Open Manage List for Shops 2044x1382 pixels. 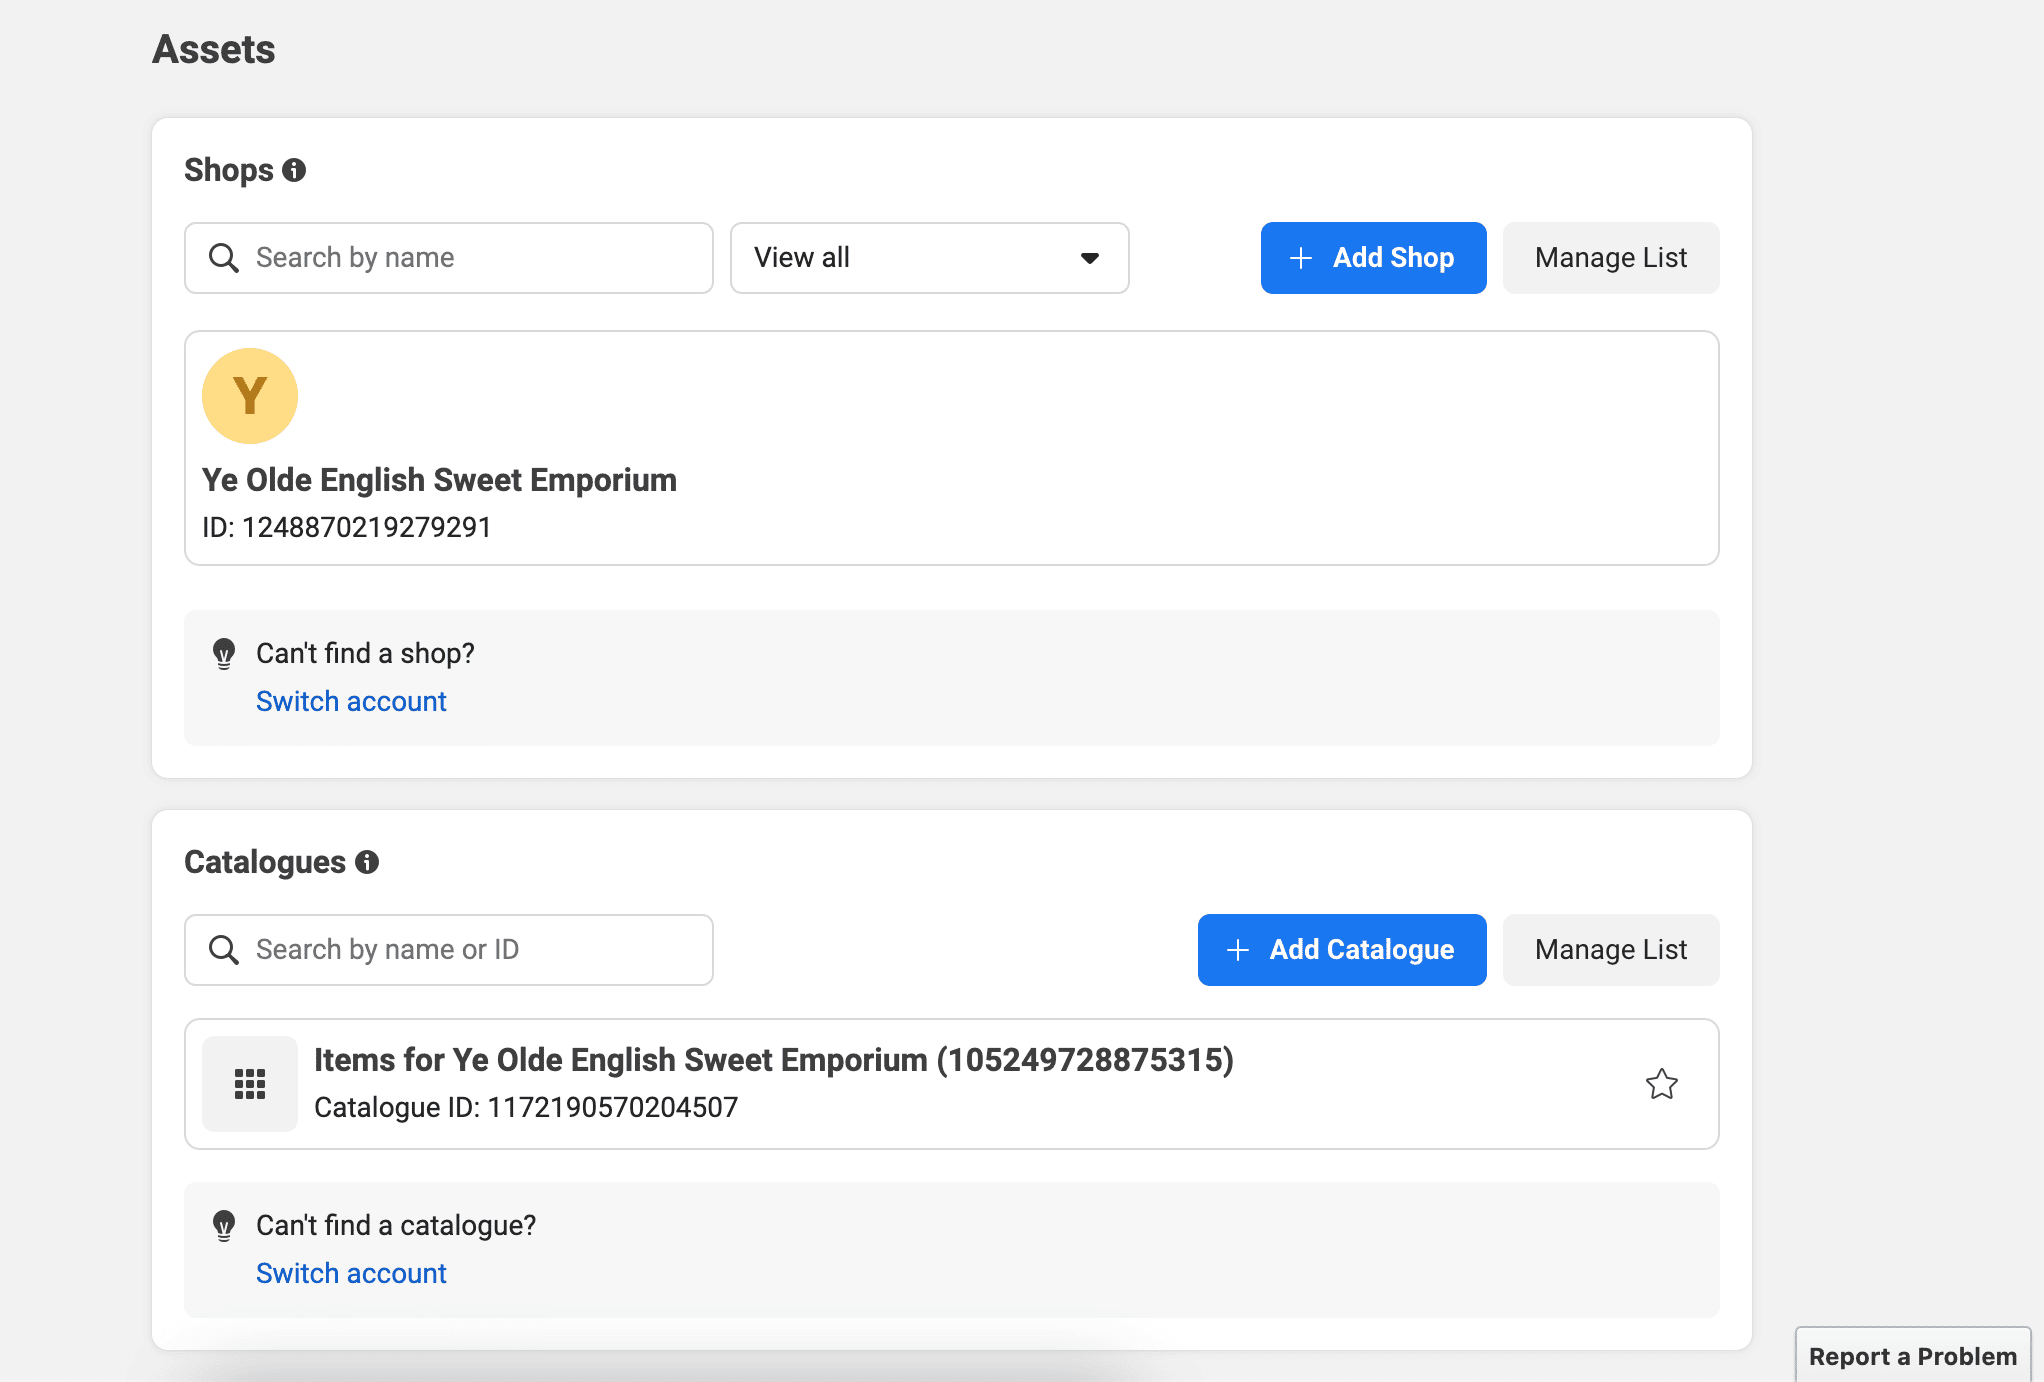coord(1611,258)
